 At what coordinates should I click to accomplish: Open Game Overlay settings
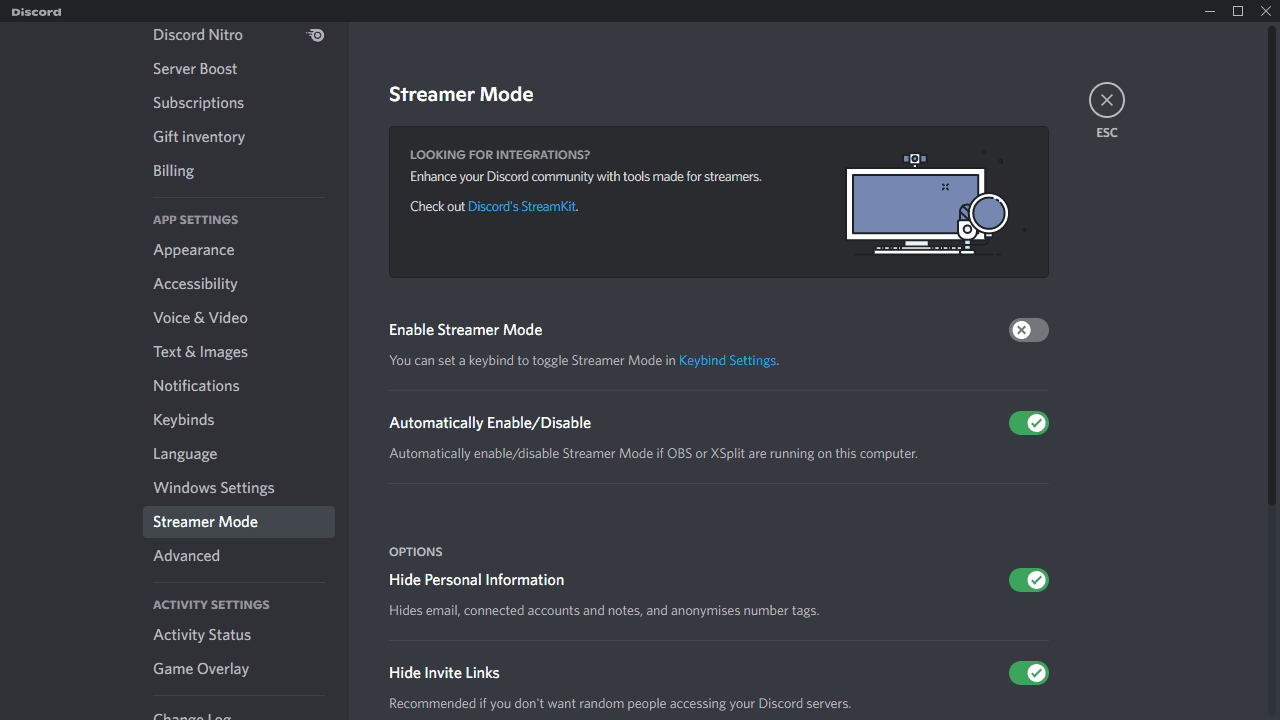pyautogui.click(x=238, y=669)
